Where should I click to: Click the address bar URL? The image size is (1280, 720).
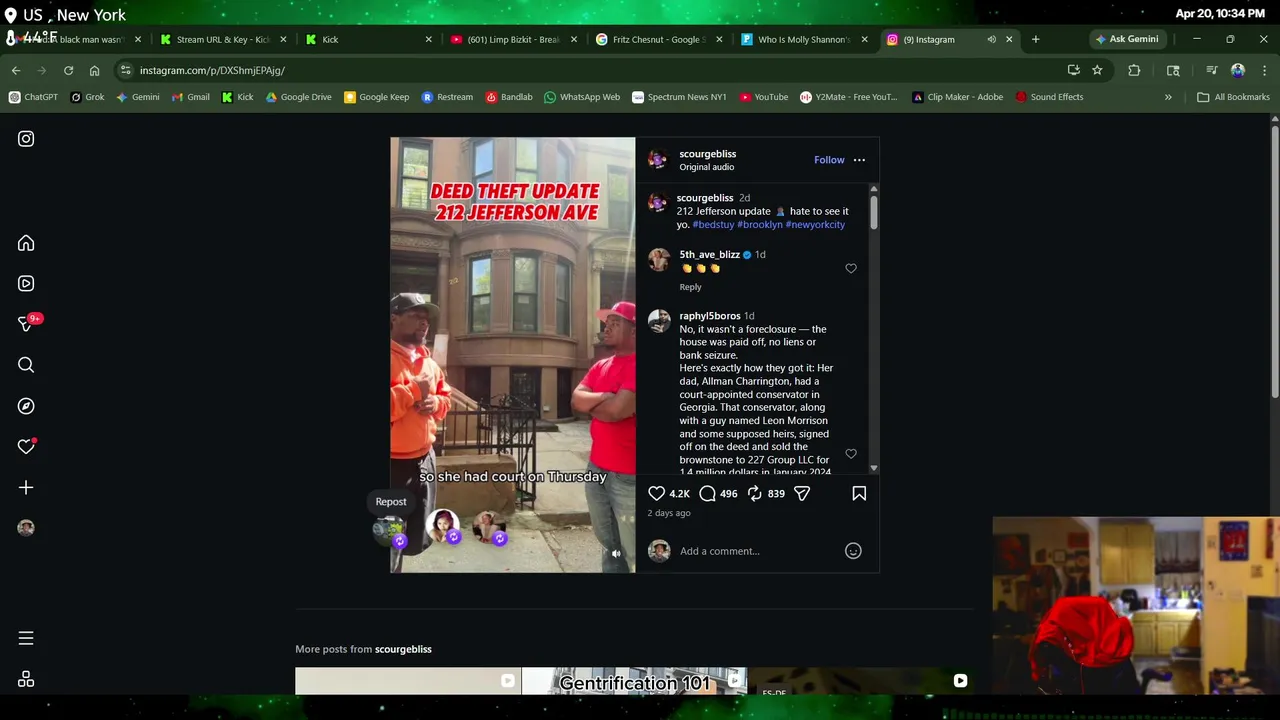212,70
